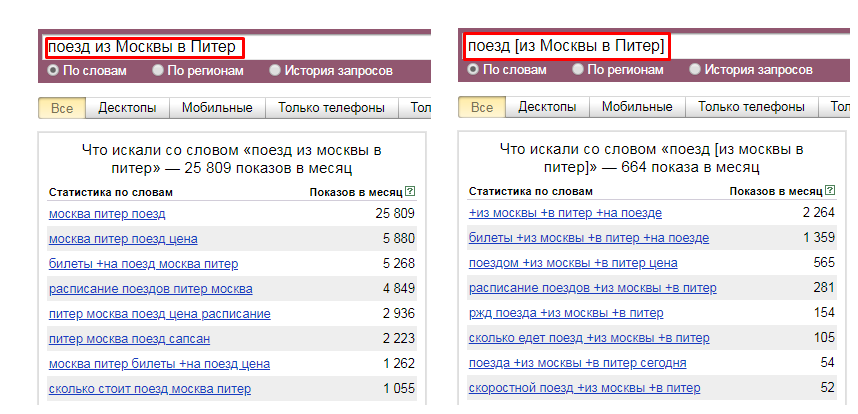858x414 pixels.
Task: Switch to 'Десктопы' tab in left panel
Action: click(127, 108)
